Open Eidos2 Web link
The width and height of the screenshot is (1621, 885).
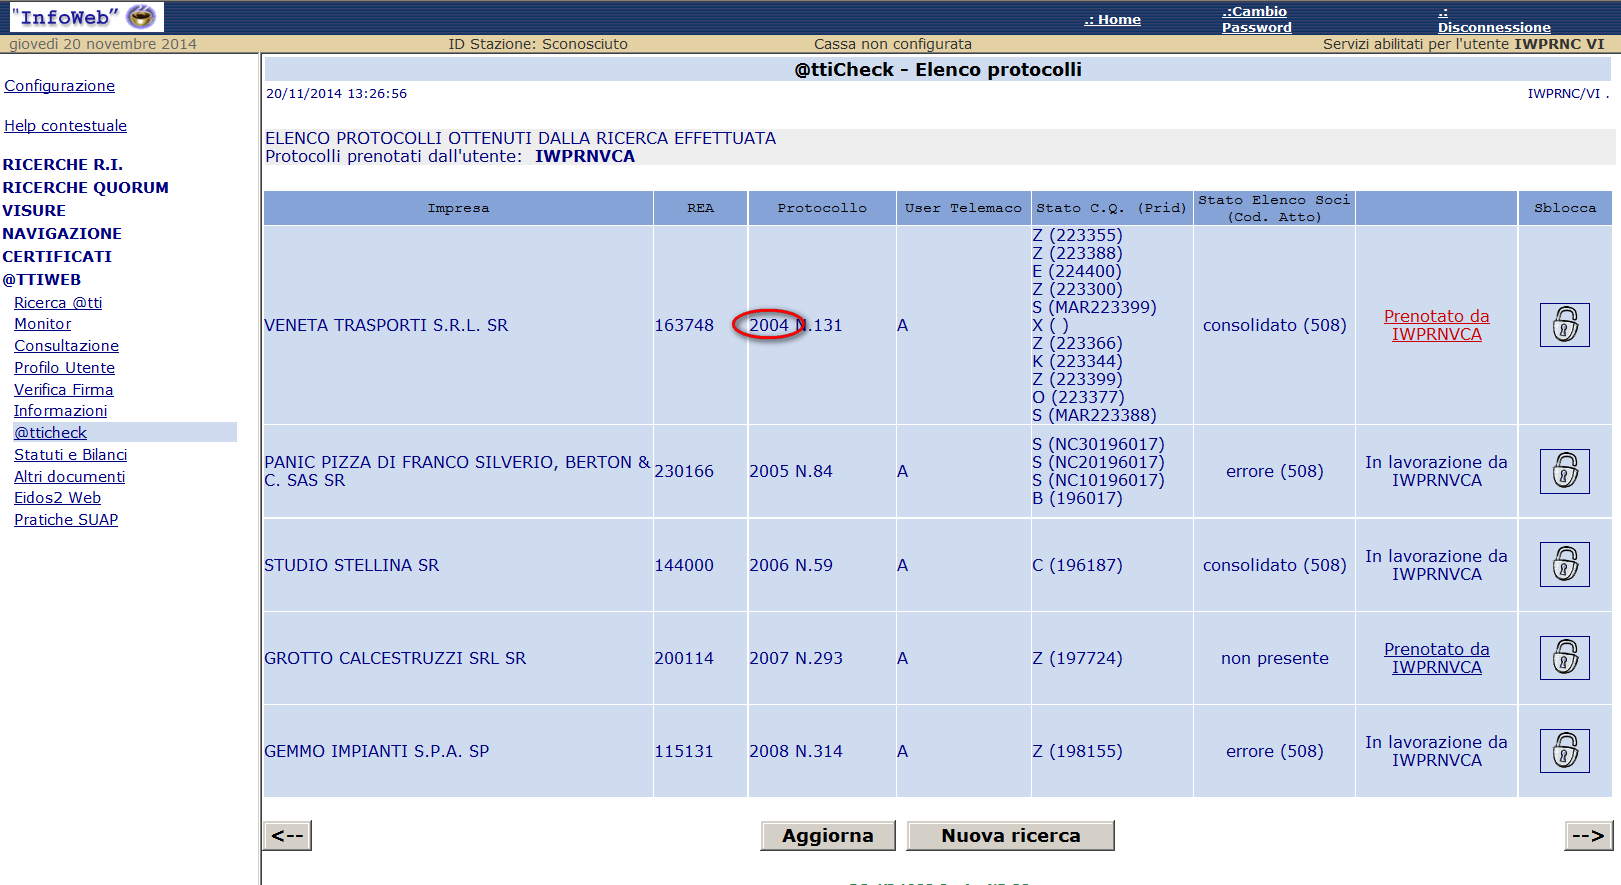point(57,498)
